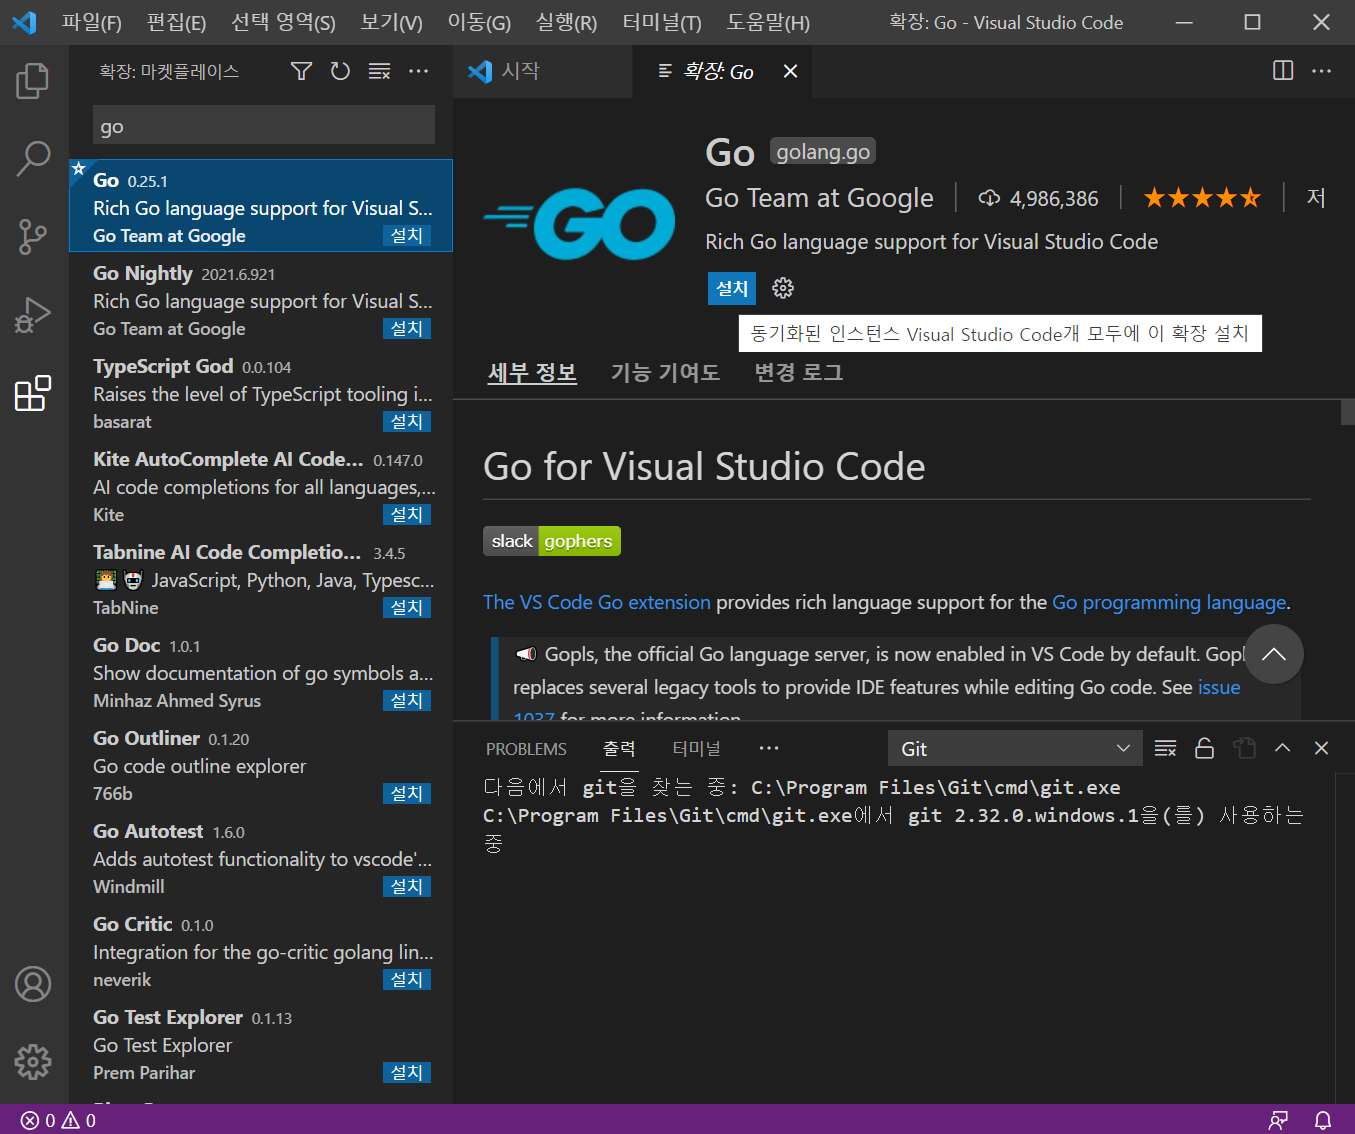
Task: Toggle output scroll lock
Action: [x=1204, y=749]
